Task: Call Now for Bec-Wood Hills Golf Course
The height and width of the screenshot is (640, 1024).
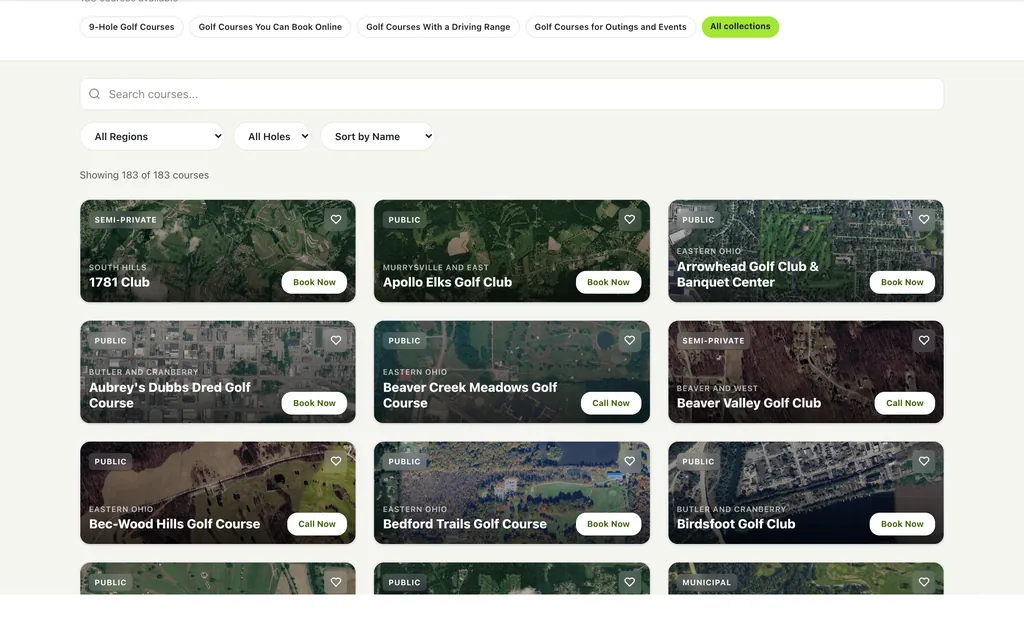Action: click(x=317, y=524)
